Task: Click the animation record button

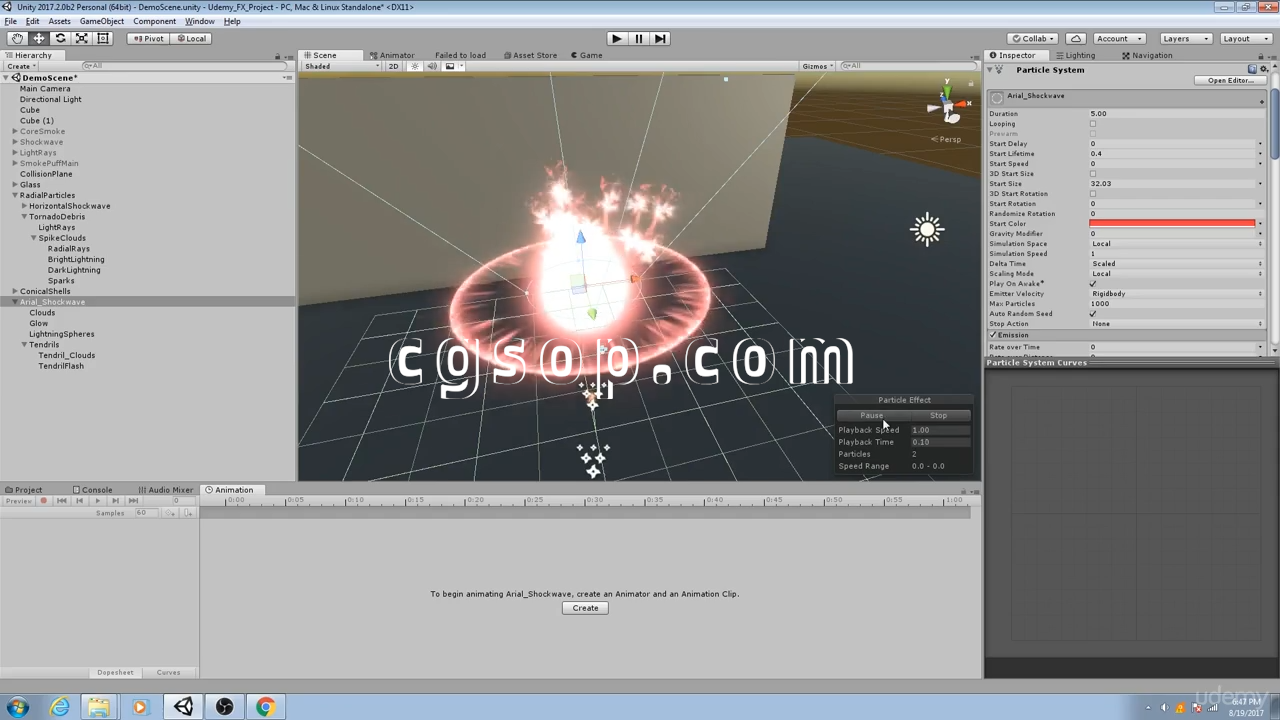Action: [x=44, y=501]
